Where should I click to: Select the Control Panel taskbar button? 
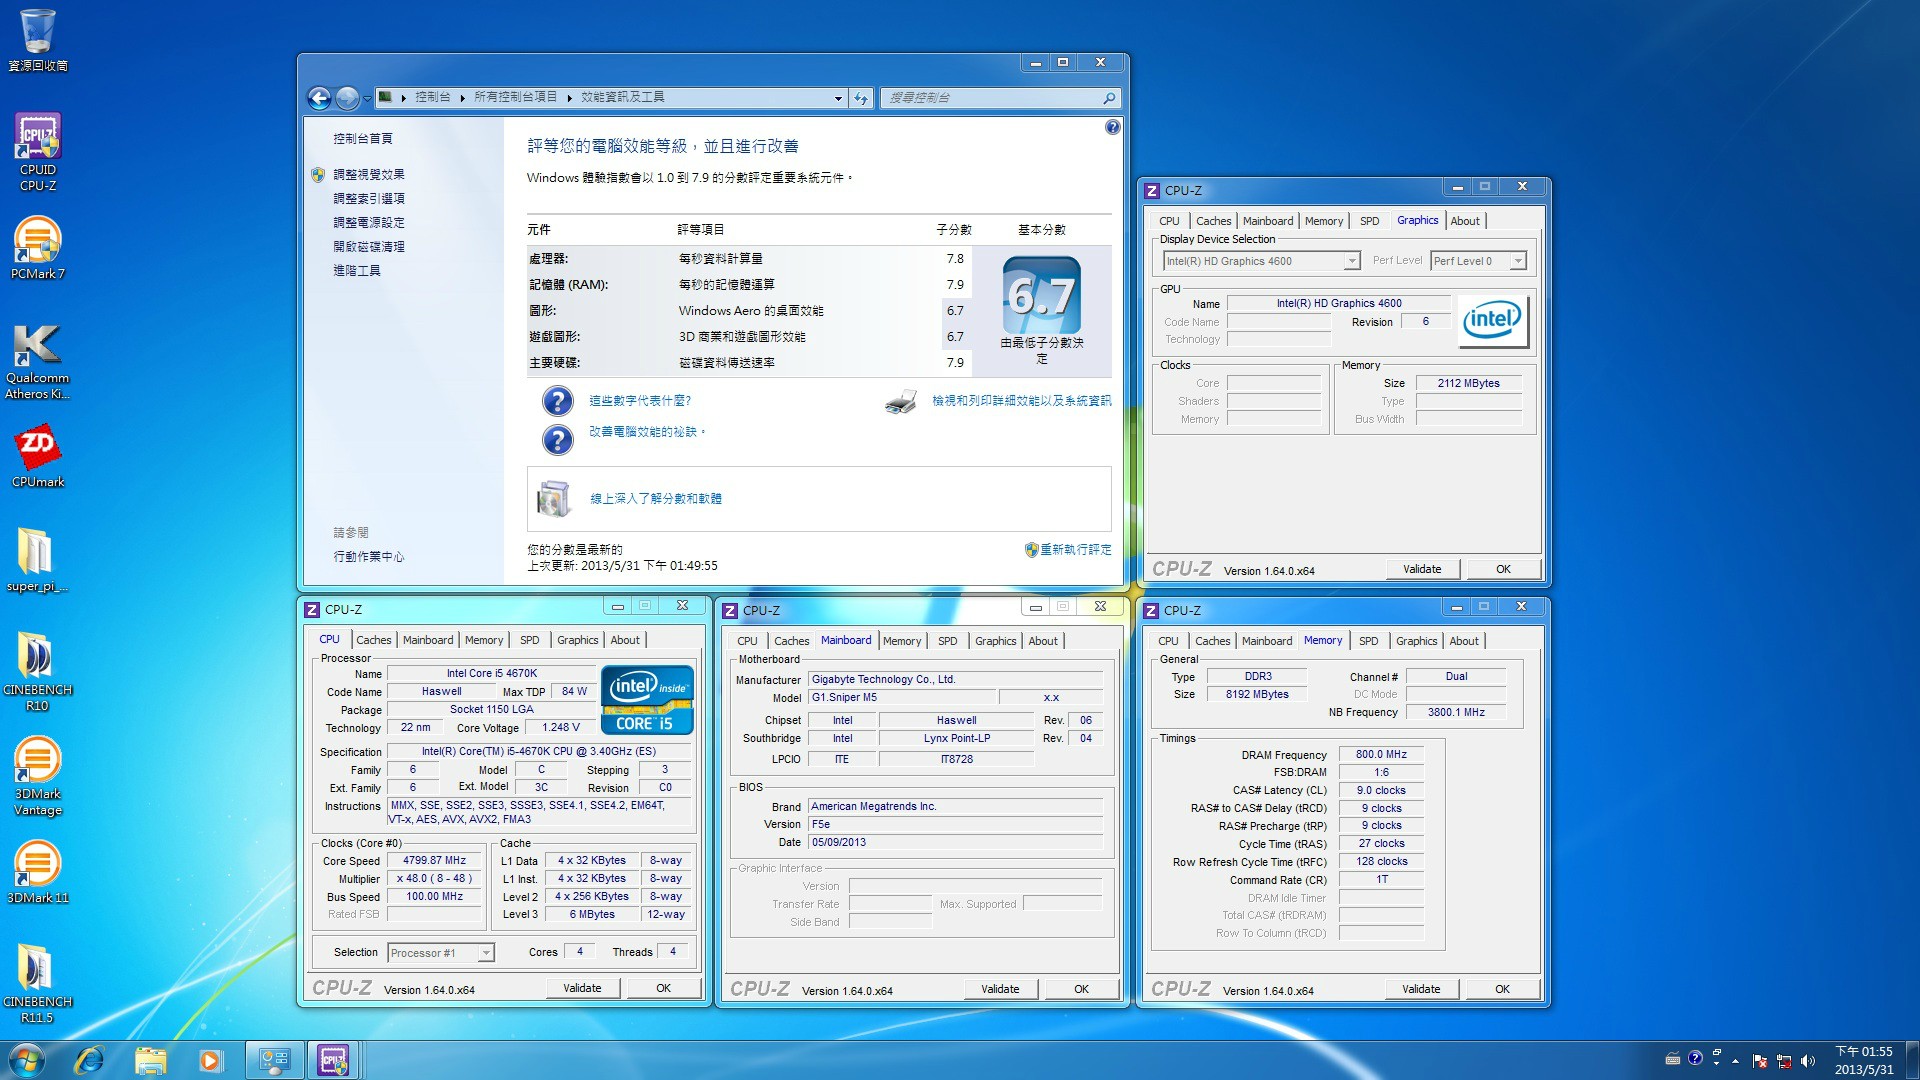coord(274,1060)
